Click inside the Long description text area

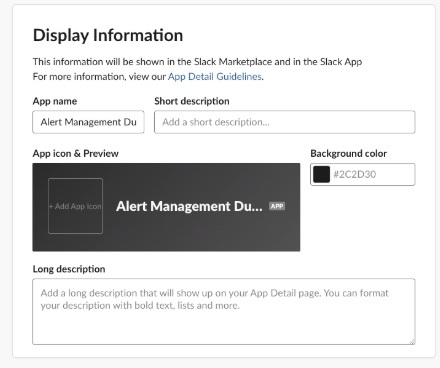click(224, 312)
